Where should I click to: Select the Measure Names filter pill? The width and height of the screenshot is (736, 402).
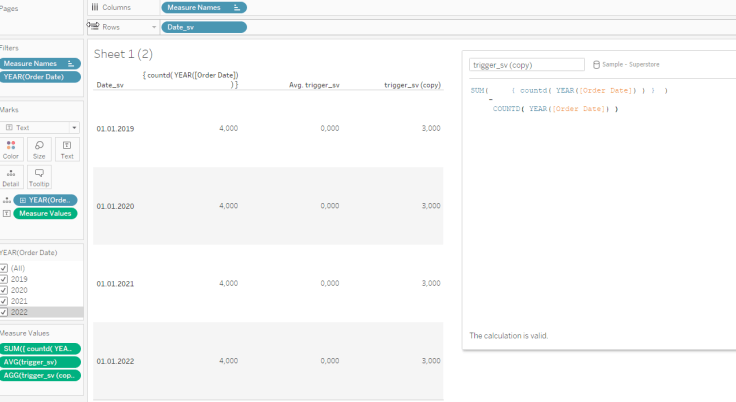[x=40, y=63]
